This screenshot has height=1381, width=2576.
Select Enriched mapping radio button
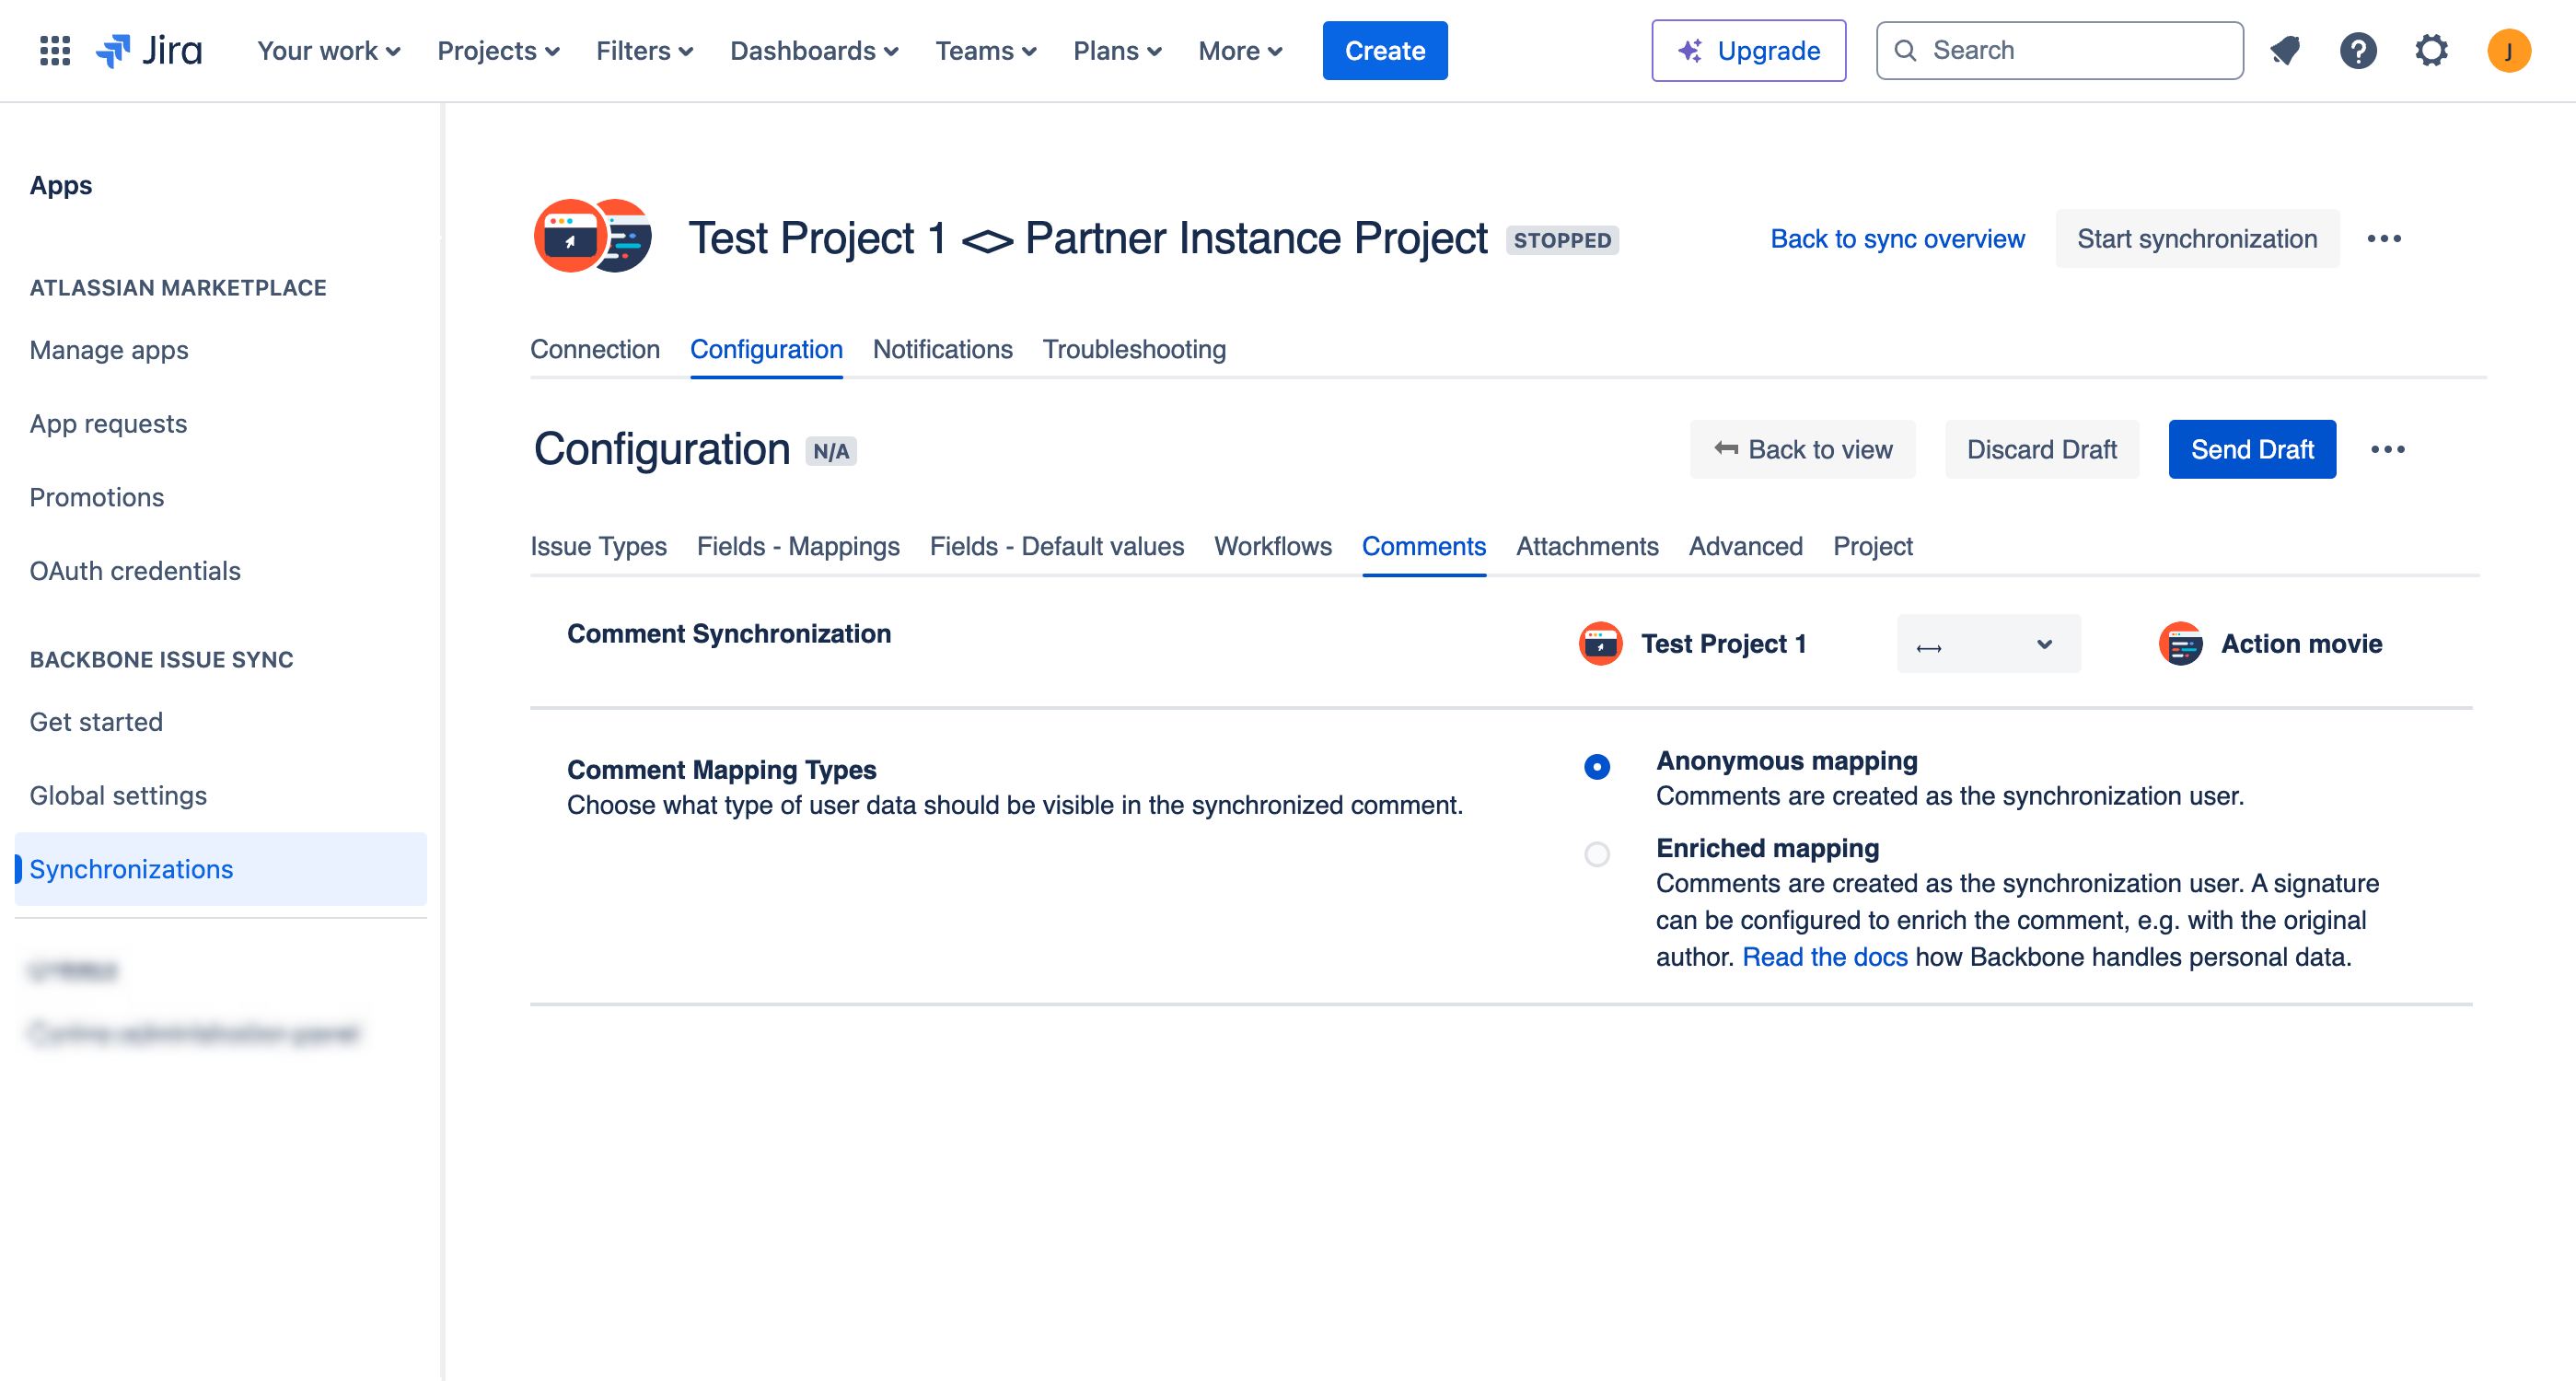1597,853
